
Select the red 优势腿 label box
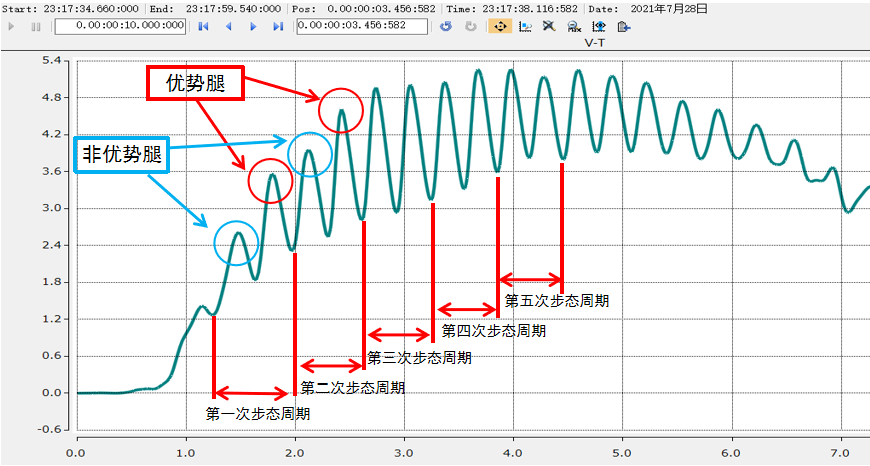point(195,84)
